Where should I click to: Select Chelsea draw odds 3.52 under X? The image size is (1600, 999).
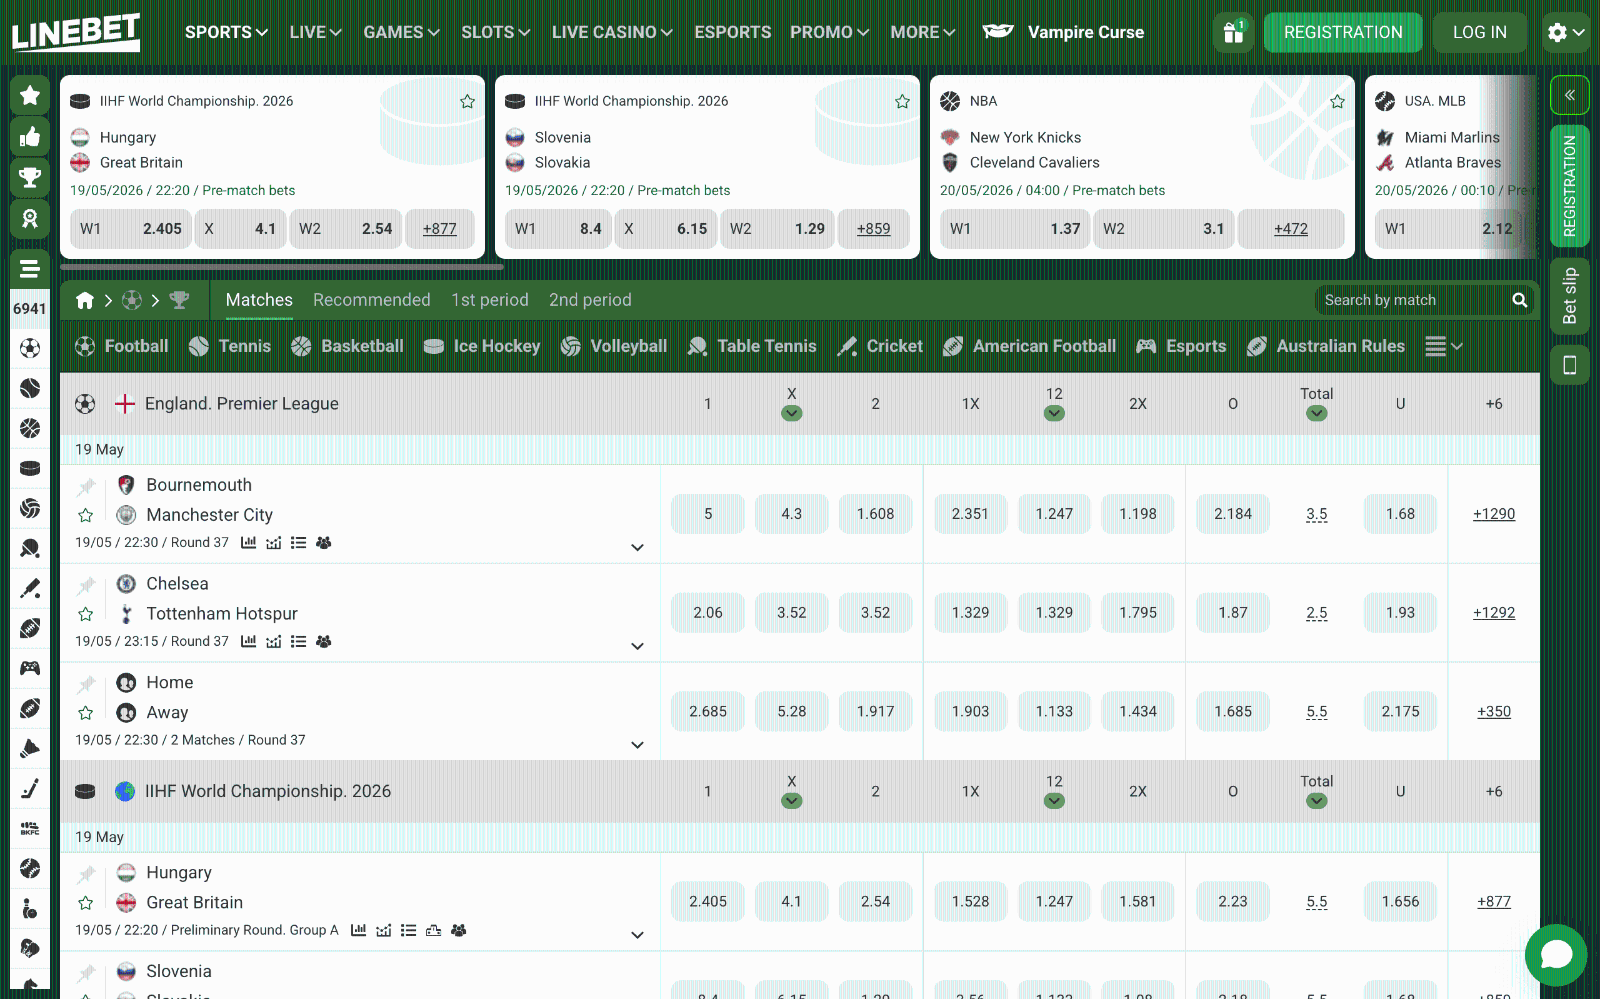tap(791, 613)
